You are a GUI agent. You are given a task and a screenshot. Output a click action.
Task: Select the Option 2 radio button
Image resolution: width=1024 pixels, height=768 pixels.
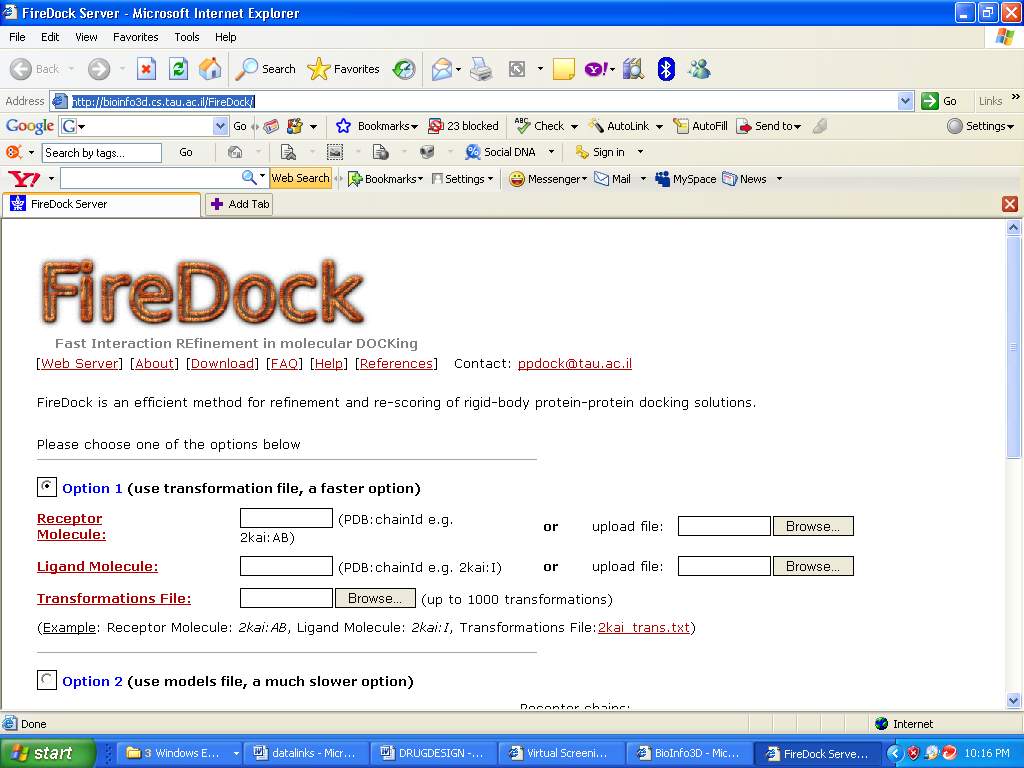click(x=47, y=680)
